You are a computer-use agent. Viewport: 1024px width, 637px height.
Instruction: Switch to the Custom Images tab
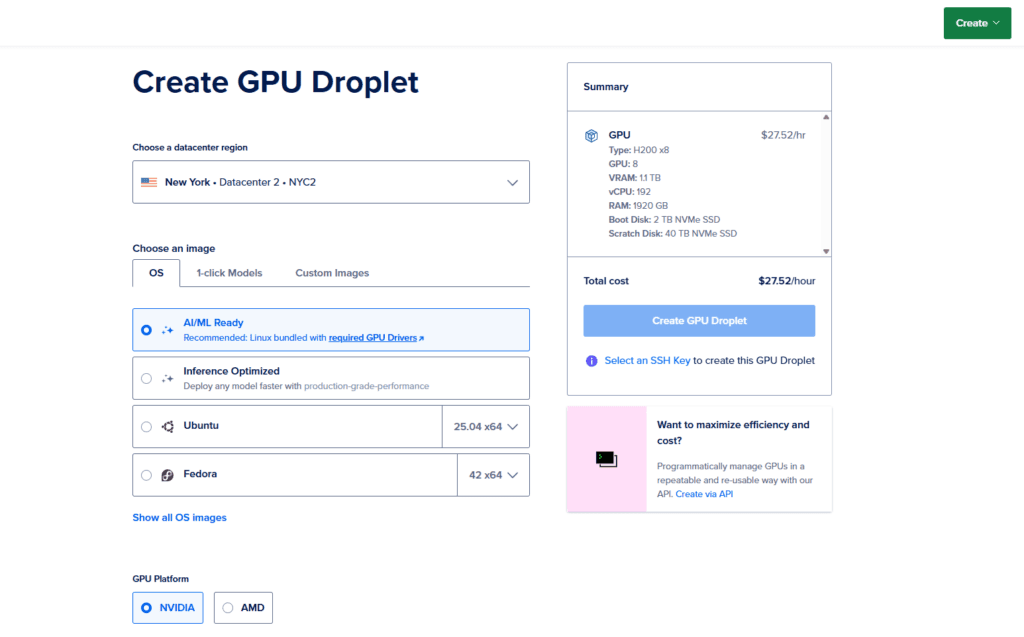pyautogui.click(x=332, y=273)
